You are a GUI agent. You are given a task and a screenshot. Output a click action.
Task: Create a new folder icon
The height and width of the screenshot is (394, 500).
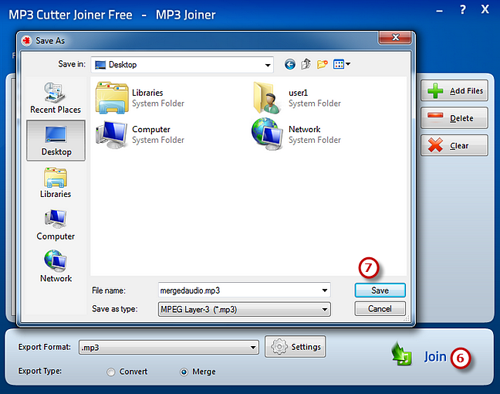[322, 64]
